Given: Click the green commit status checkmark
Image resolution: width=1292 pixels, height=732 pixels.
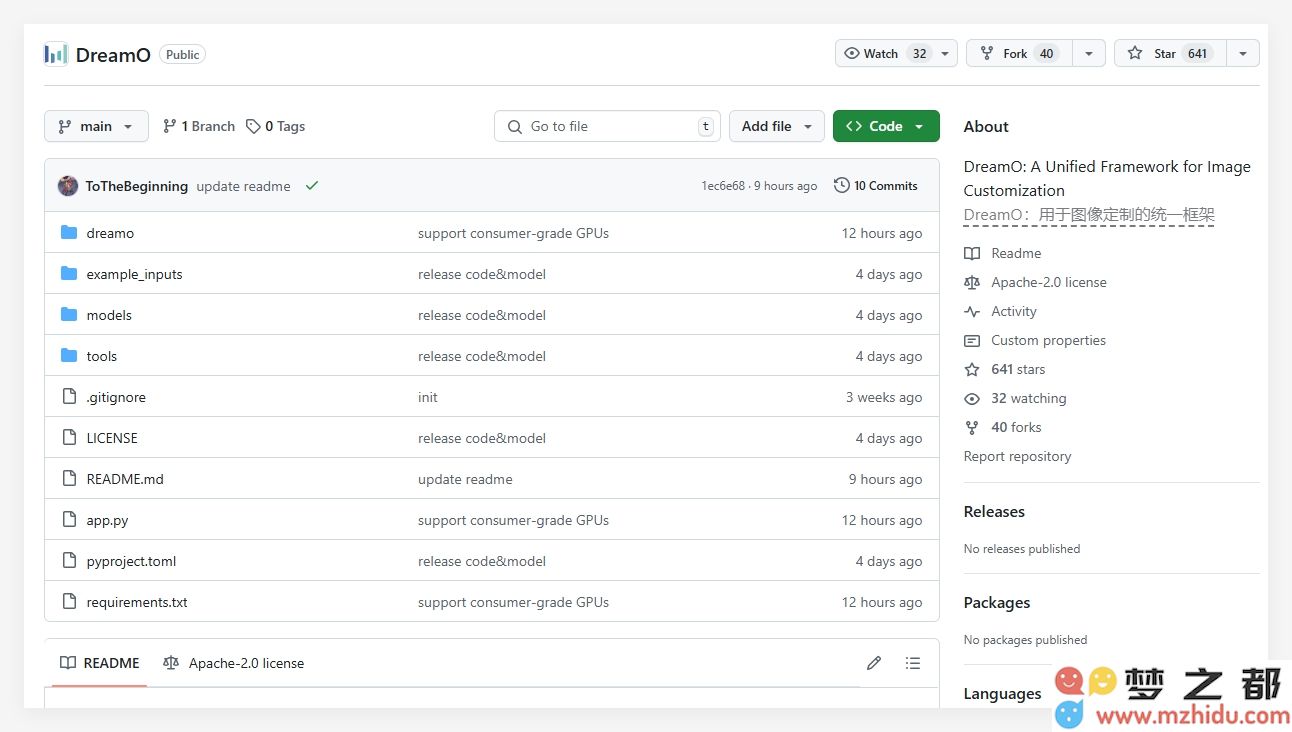Looking at the screenshot, I should click(x=312, y=186).
